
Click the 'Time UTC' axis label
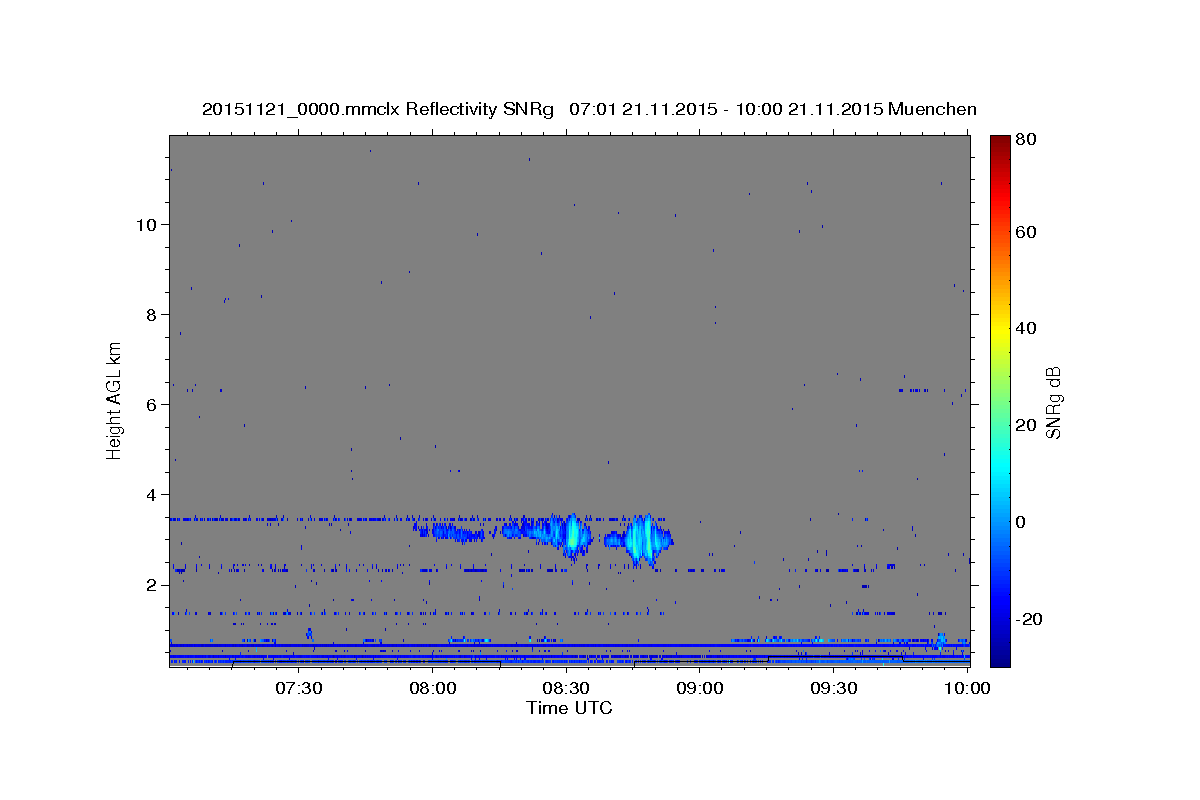(569, 708)
